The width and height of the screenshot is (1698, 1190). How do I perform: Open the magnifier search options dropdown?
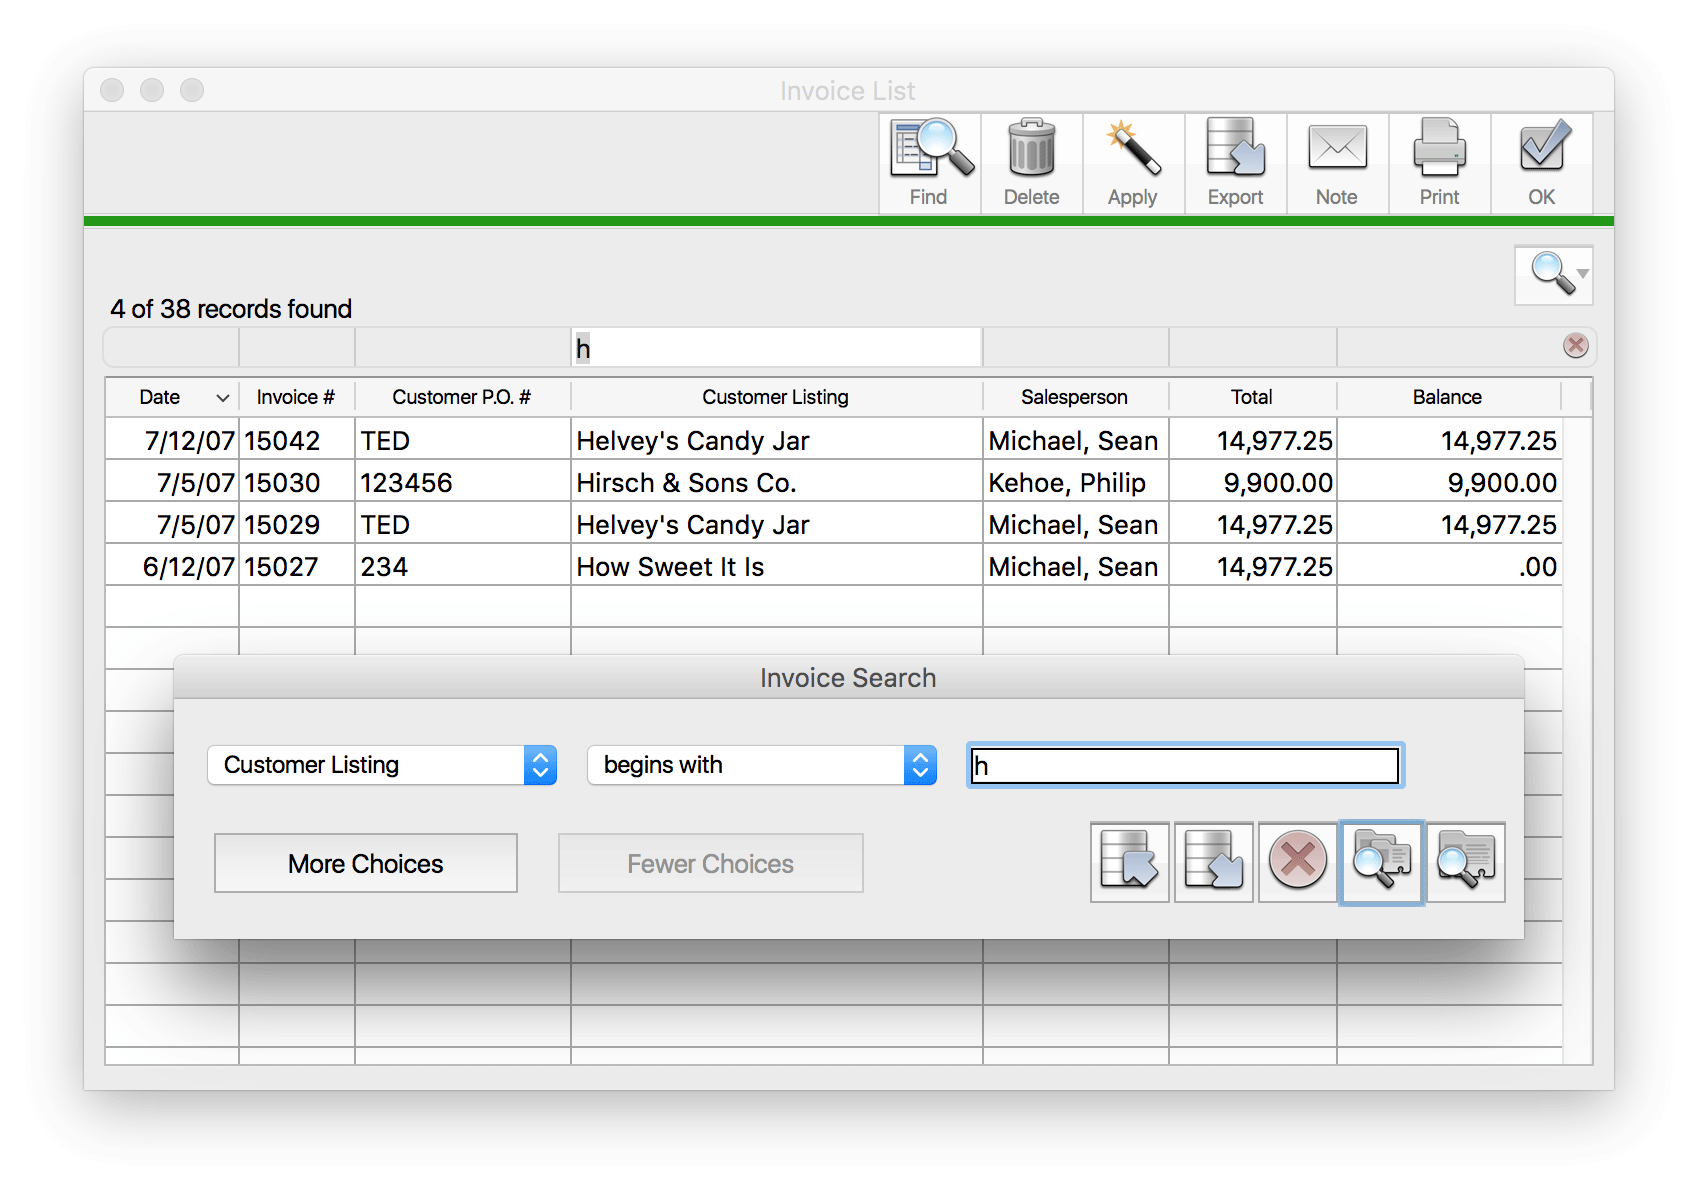click(x=1554, y=274)
